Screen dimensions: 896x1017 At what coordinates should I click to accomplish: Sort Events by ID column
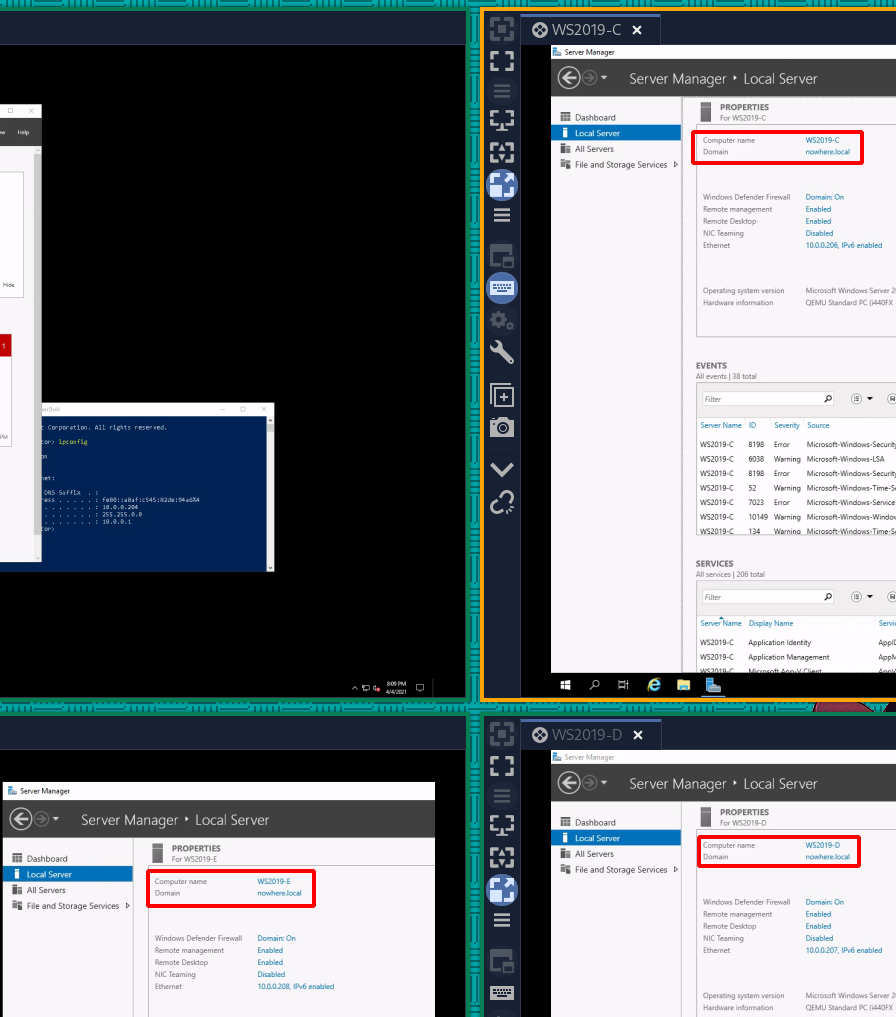click(753, 425)
